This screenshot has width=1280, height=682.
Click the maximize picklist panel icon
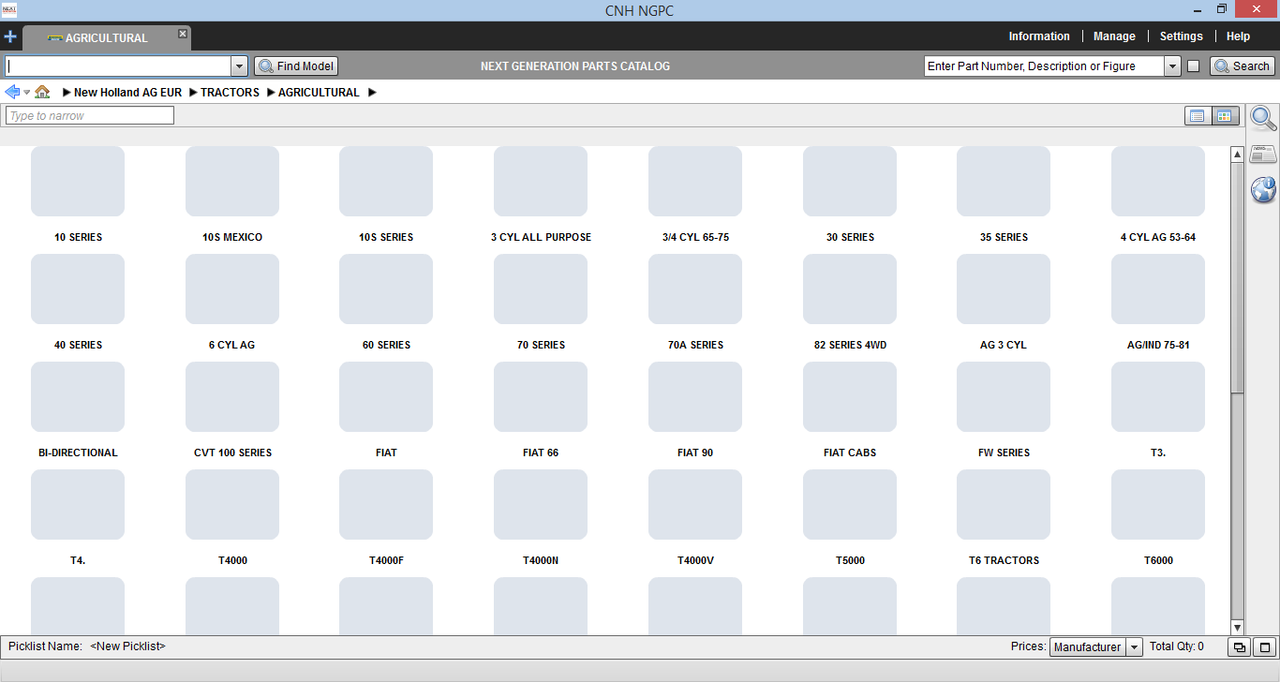click(1265, 648)
